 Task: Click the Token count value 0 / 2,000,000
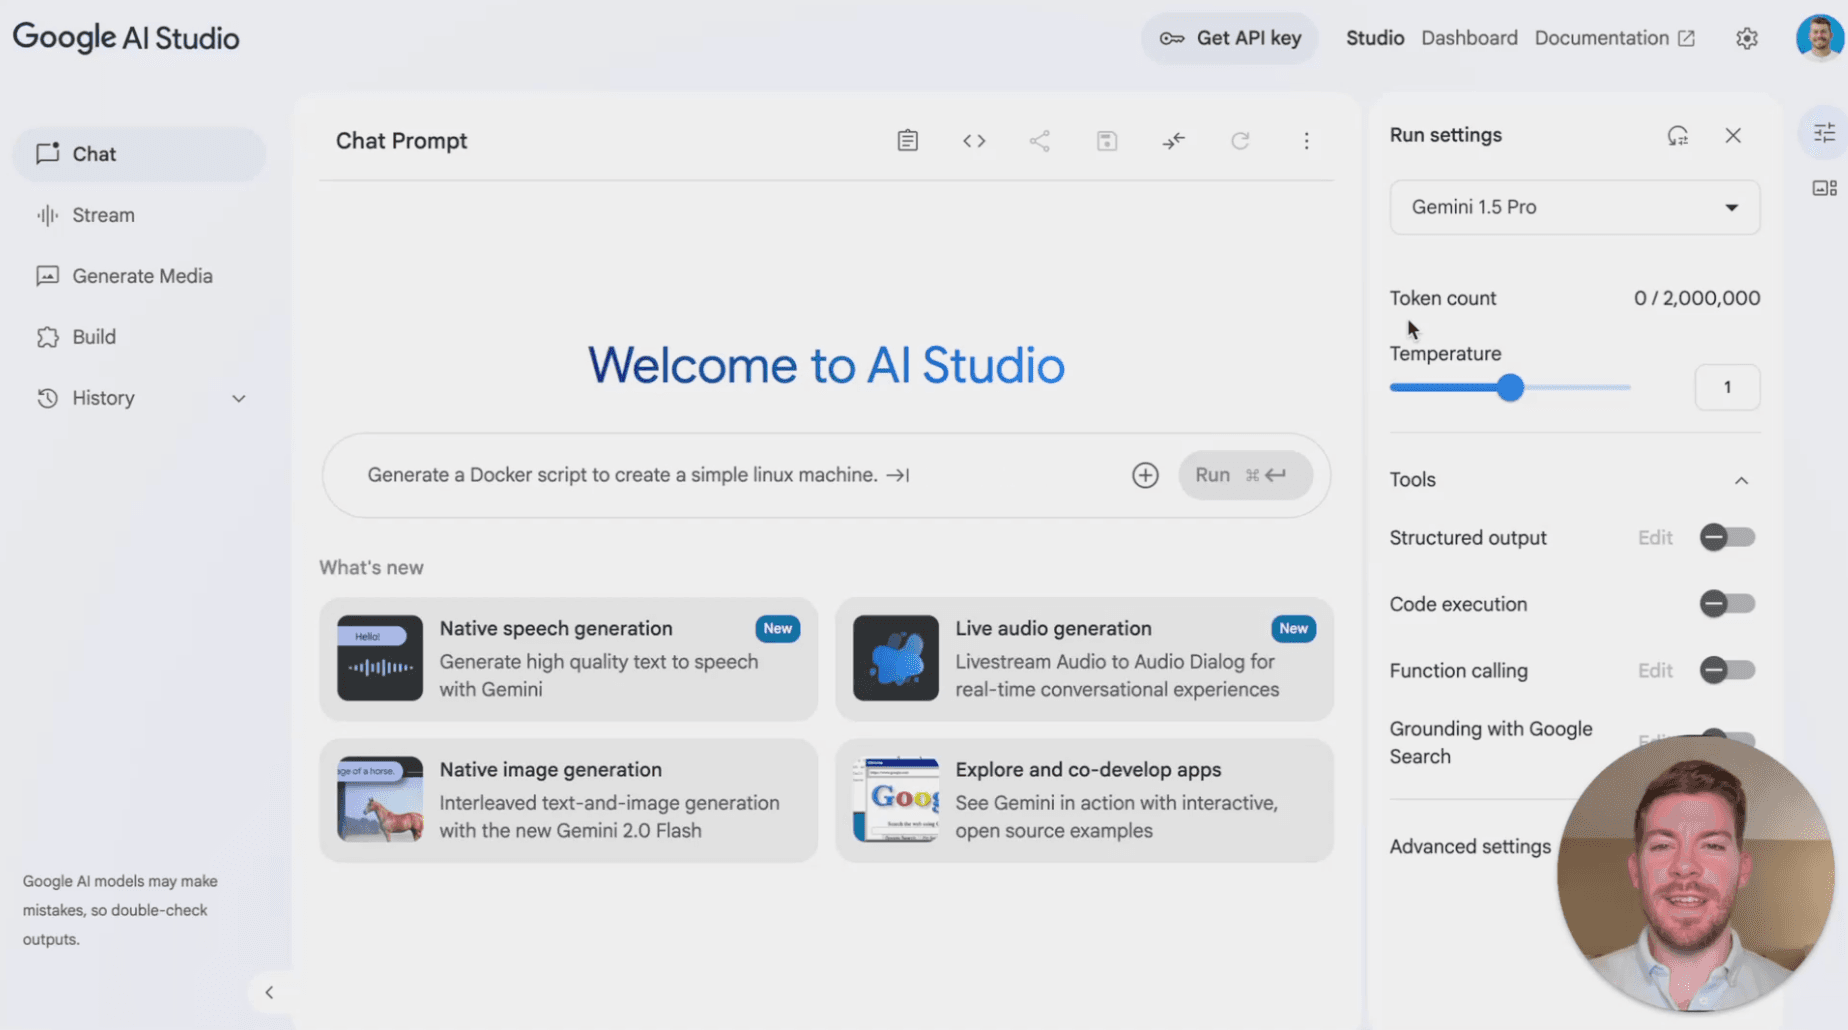coord(1697,298)
